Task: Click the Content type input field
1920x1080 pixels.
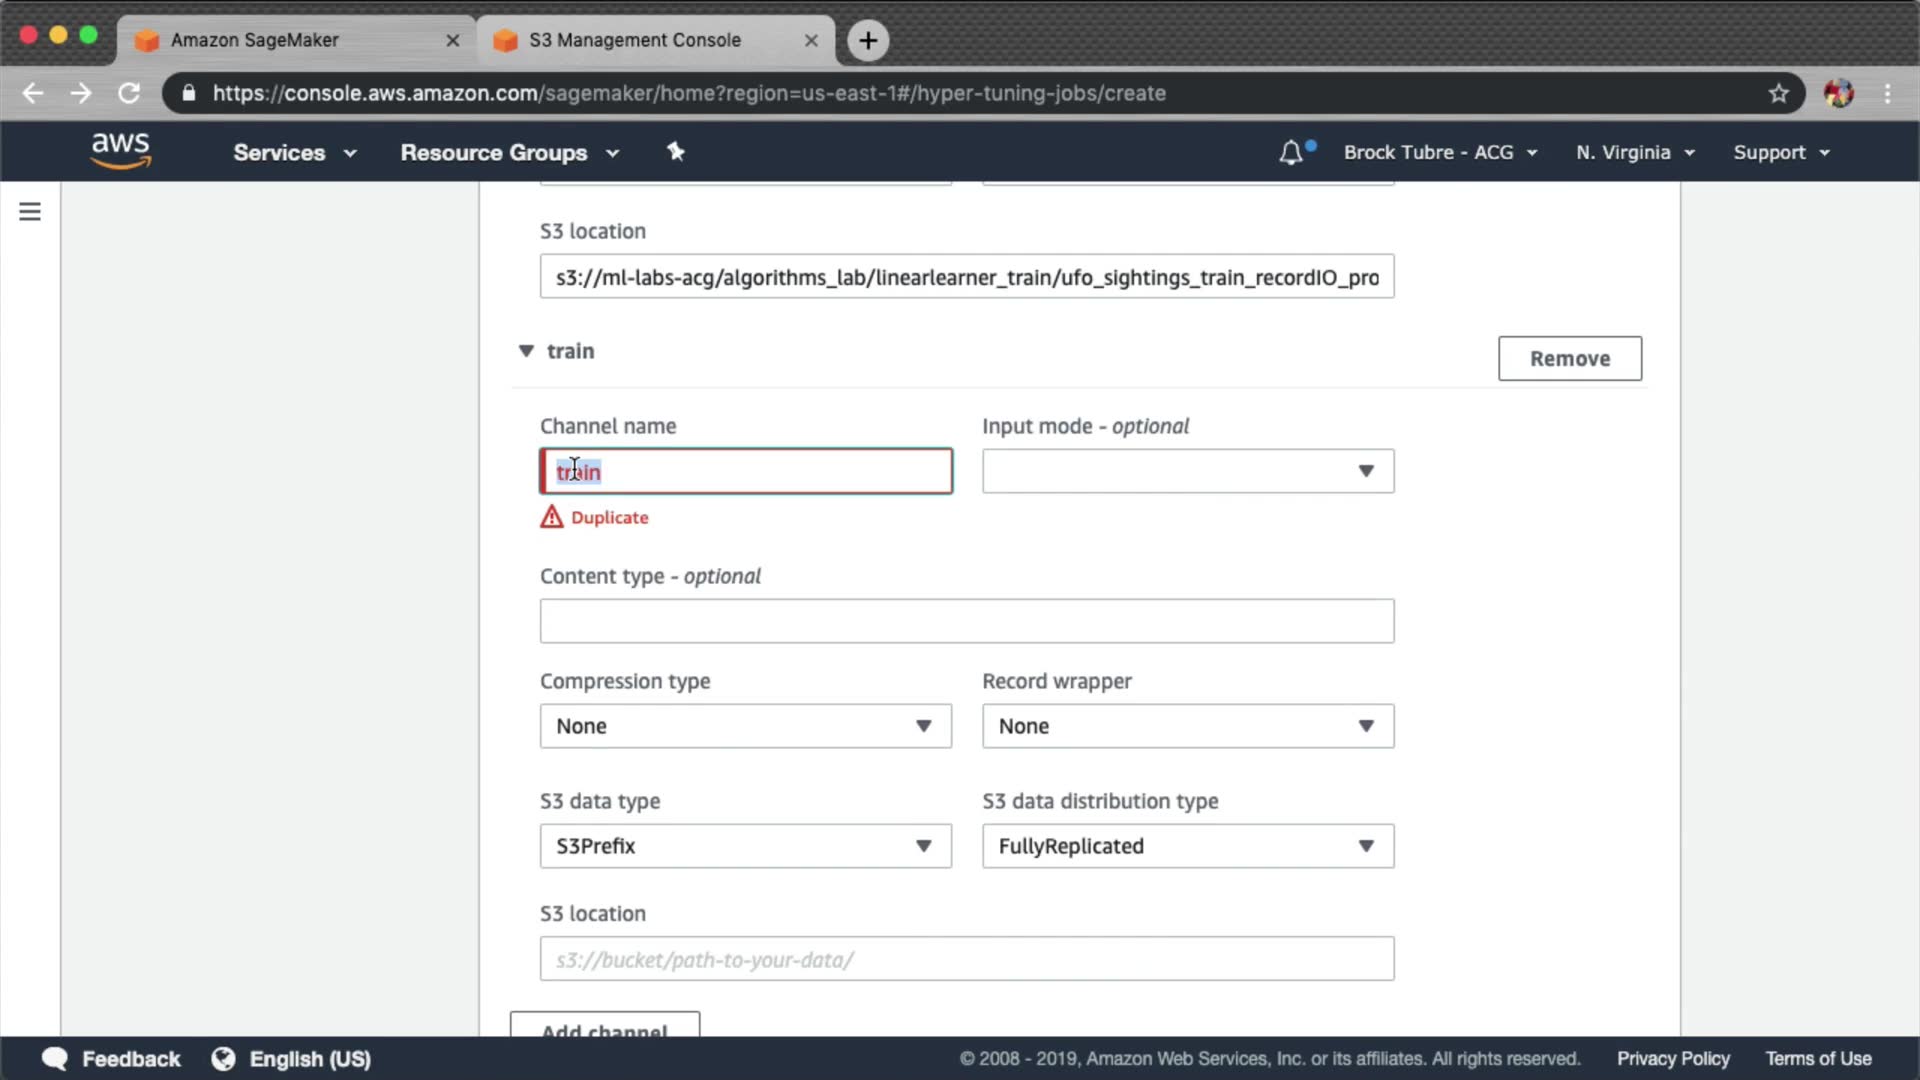Action: click(x=966, y=621)
